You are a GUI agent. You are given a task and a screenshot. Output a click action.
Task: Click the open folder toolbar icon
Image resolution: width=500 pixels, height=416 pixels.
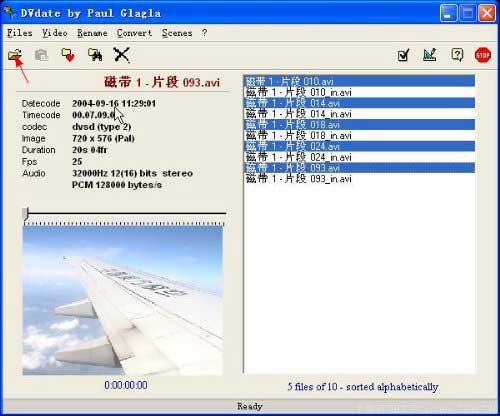click(x=15, y=55)
